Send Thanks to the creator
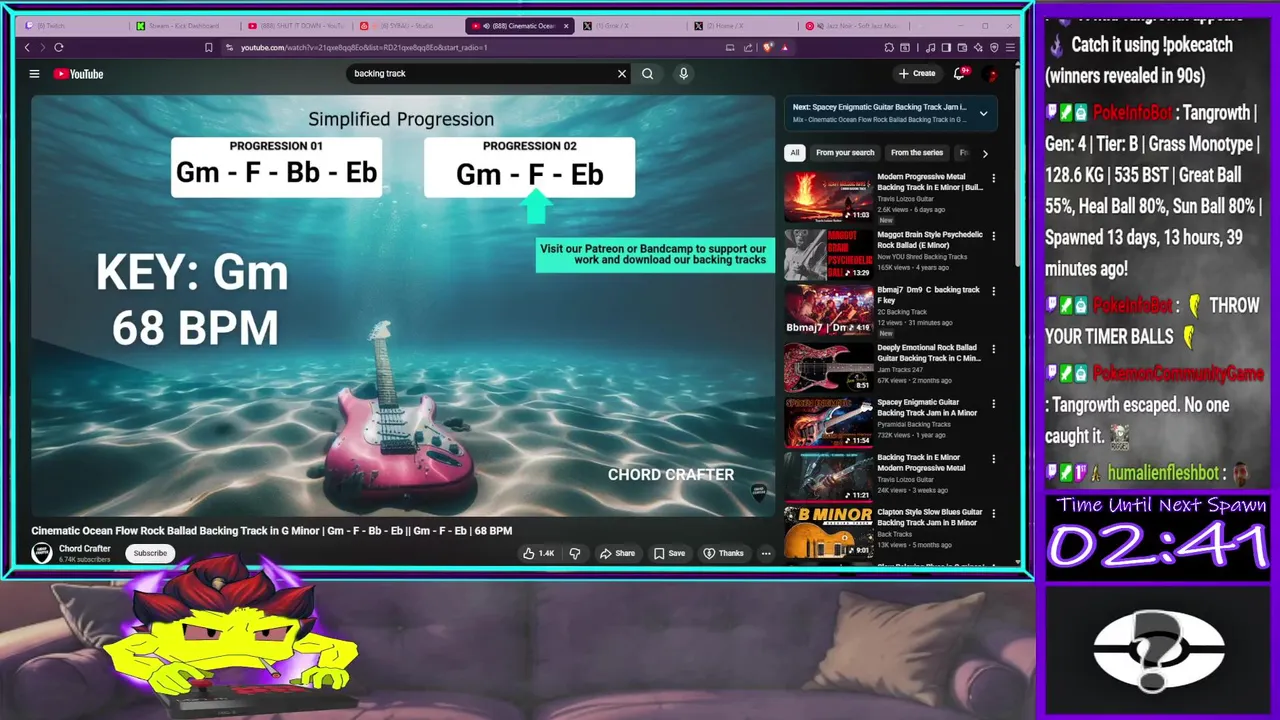The height and width of the screenshot is (720, 1280). coord(723,553)
